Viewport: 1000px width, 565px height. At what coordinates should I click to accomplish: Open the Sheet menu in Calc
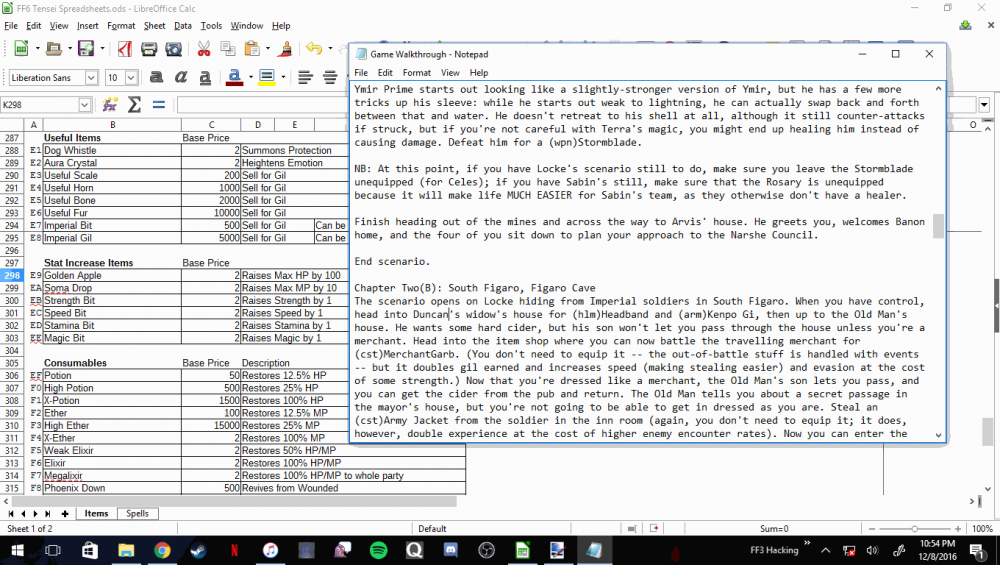154,26
